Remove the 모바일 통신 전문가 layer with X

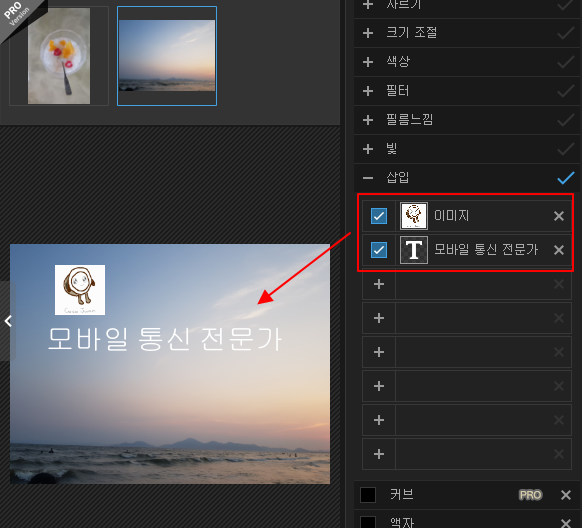pos(559,250)
